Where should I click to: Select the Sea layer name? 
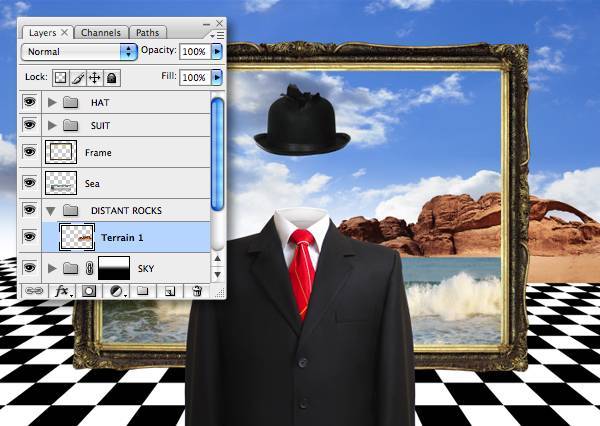[92, 184]
